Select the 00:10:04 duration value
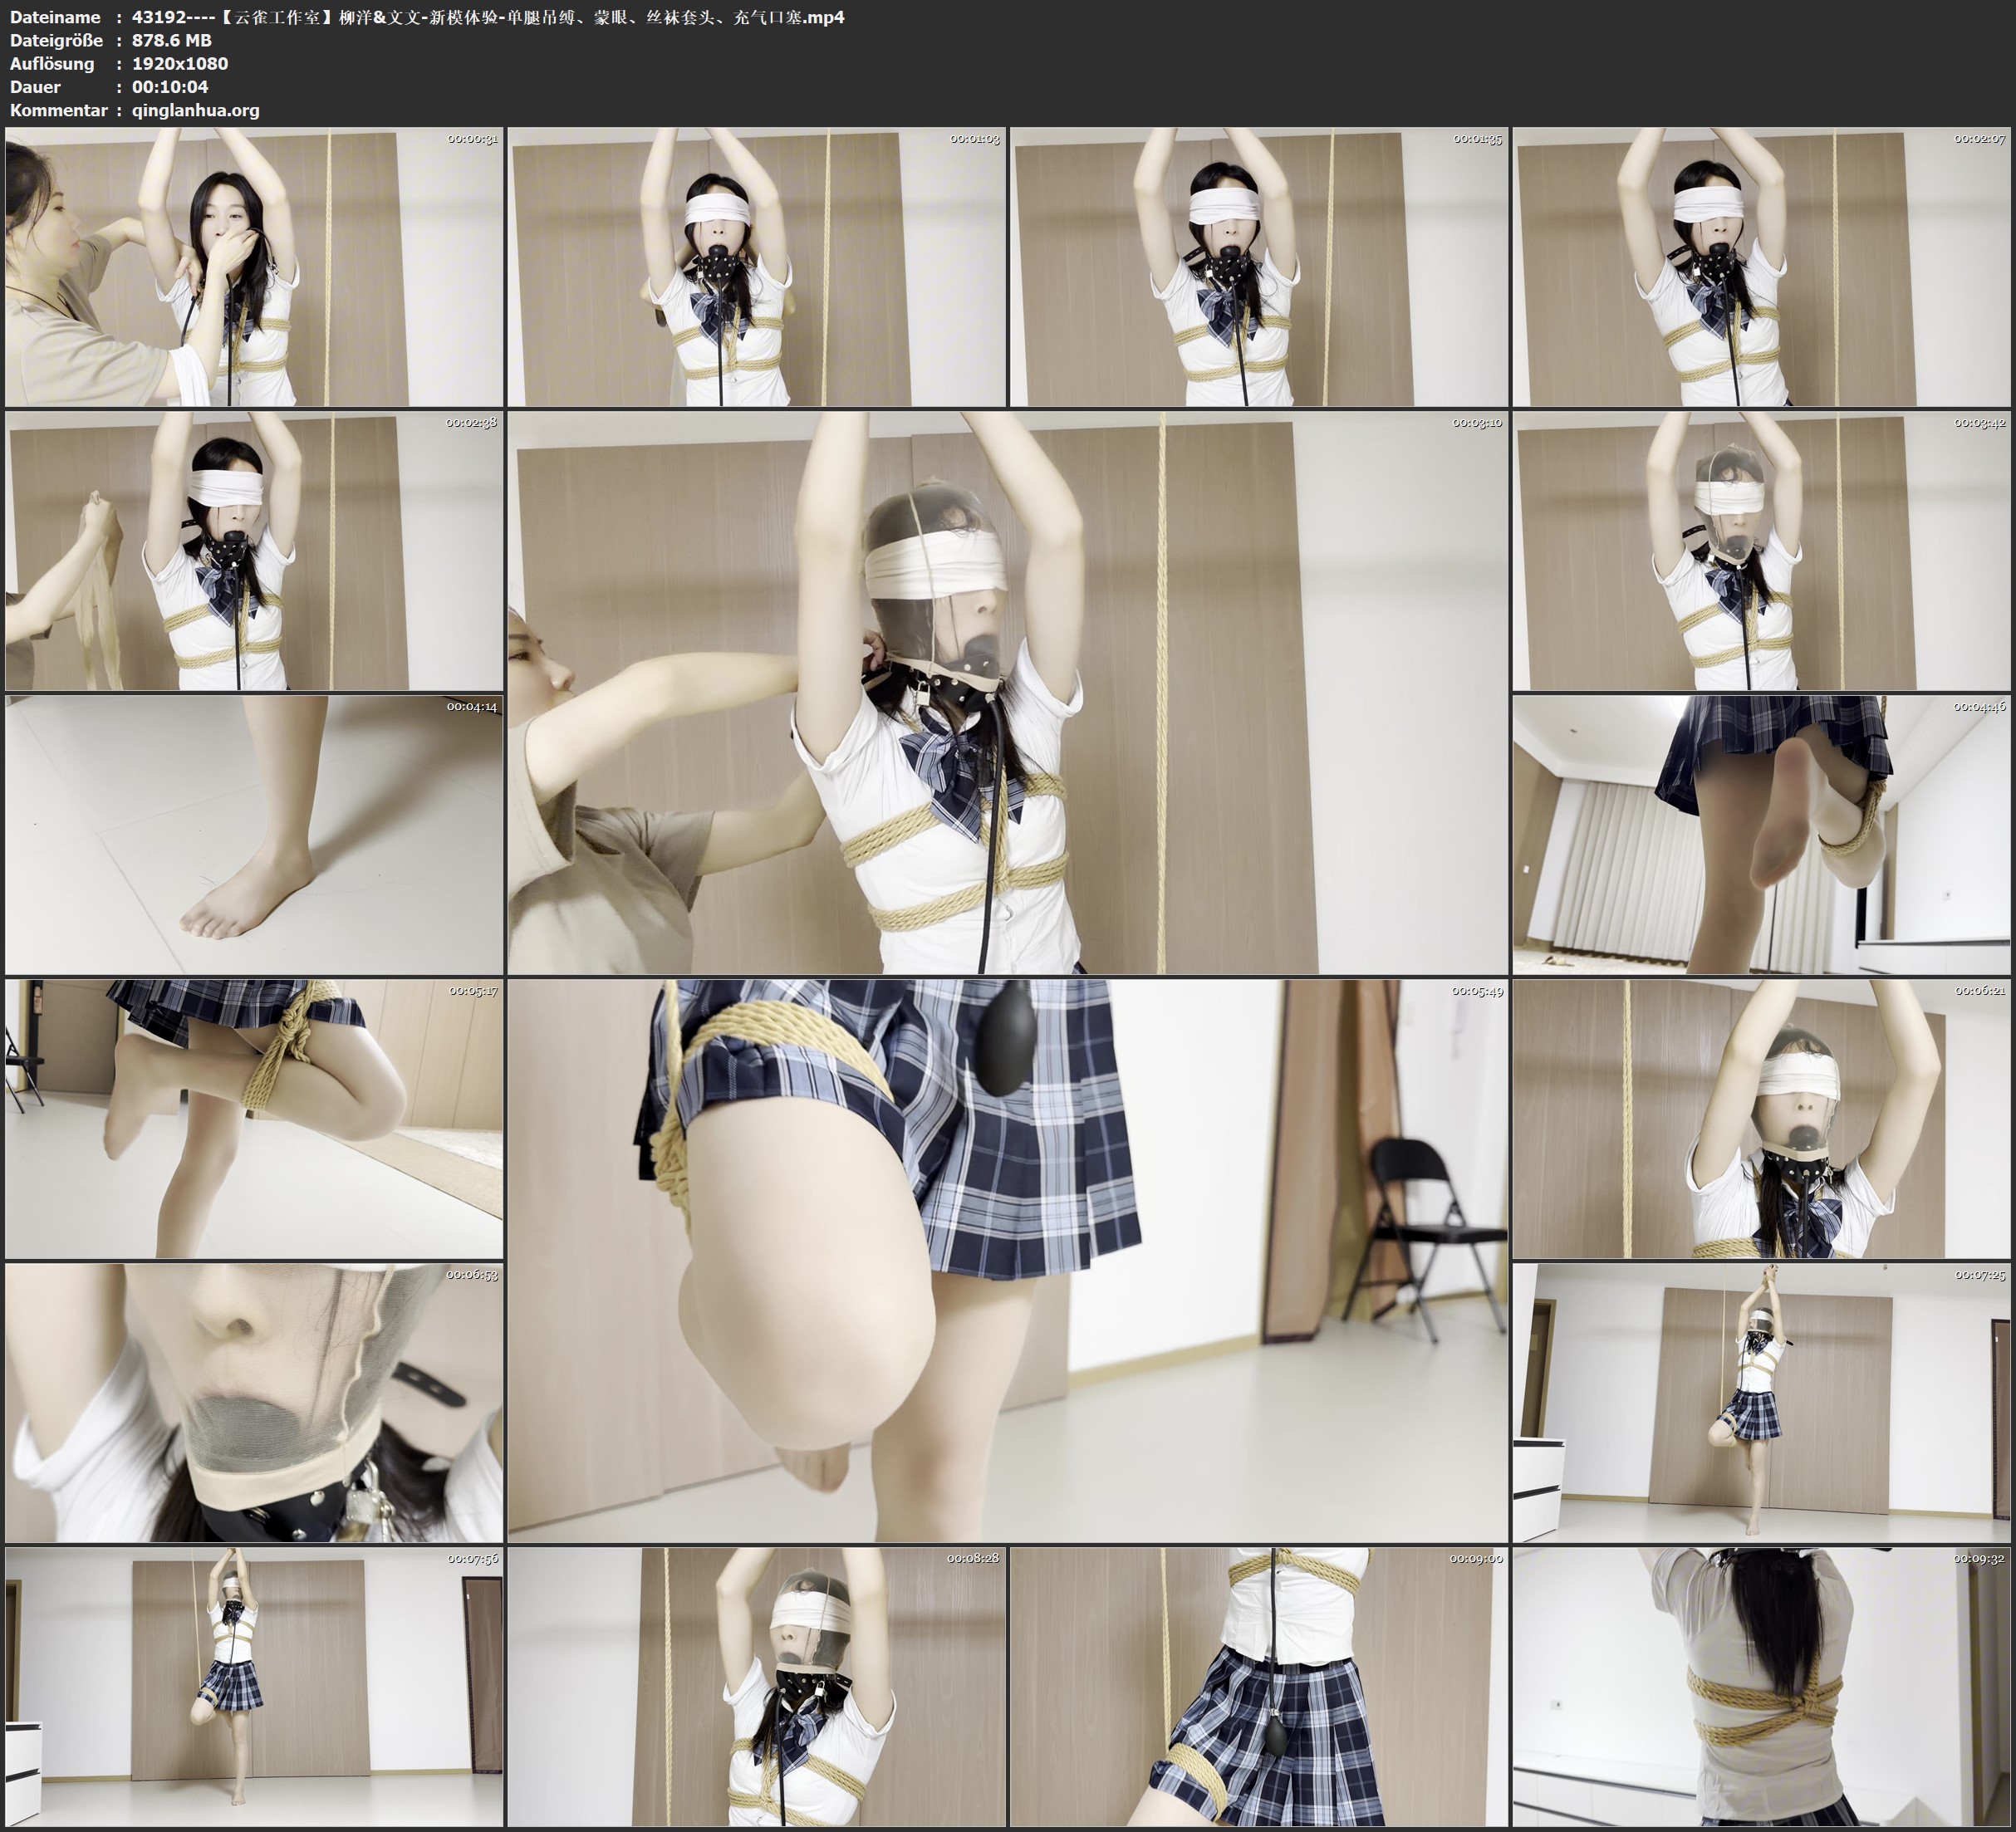2016x1832 pixels. pos(170,87)
